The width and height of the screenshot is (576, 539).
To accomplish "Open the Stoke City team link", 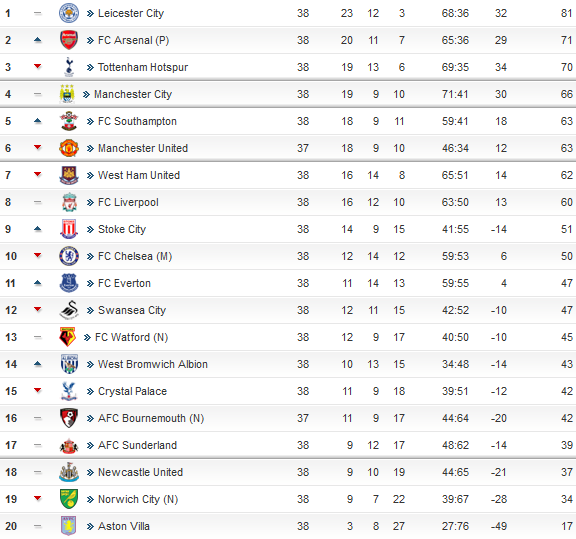I will (x=122, y=229).
